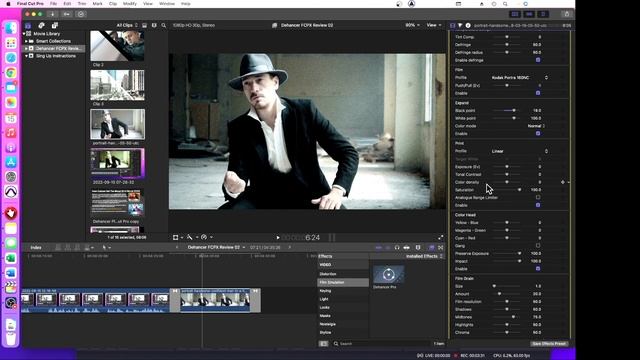Toggle Enable checkbox in Expand section
Screen dimensions: 640x360
(538, 133)
